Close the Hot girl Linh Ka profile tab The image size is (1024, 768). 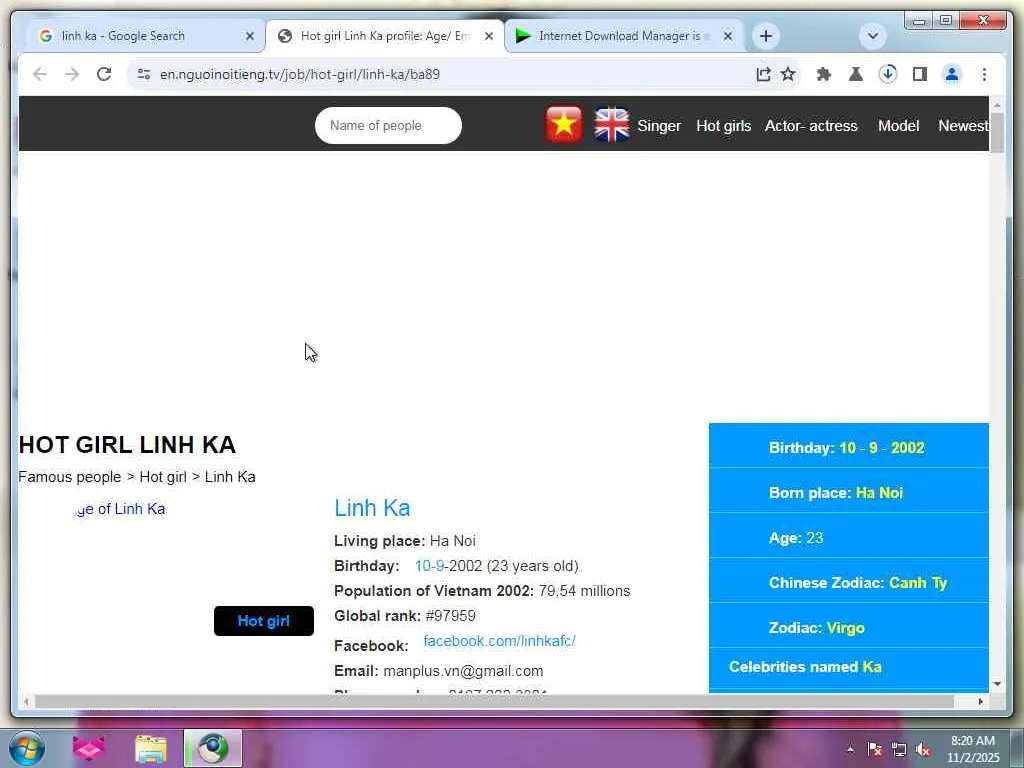(488, 37)
